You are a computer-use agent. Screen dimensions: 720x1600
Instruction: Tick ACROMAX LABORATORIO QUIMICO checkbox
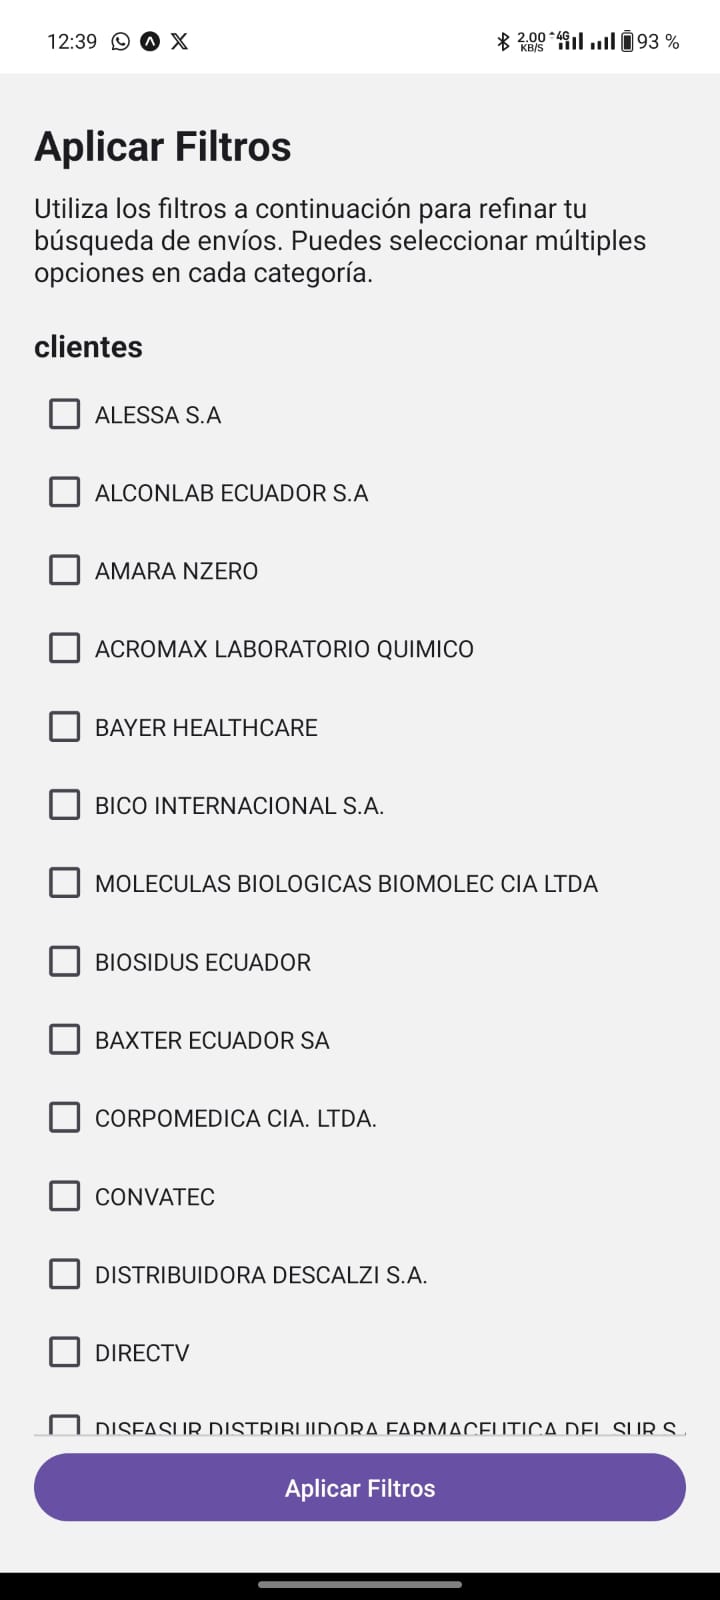[65, 648]
